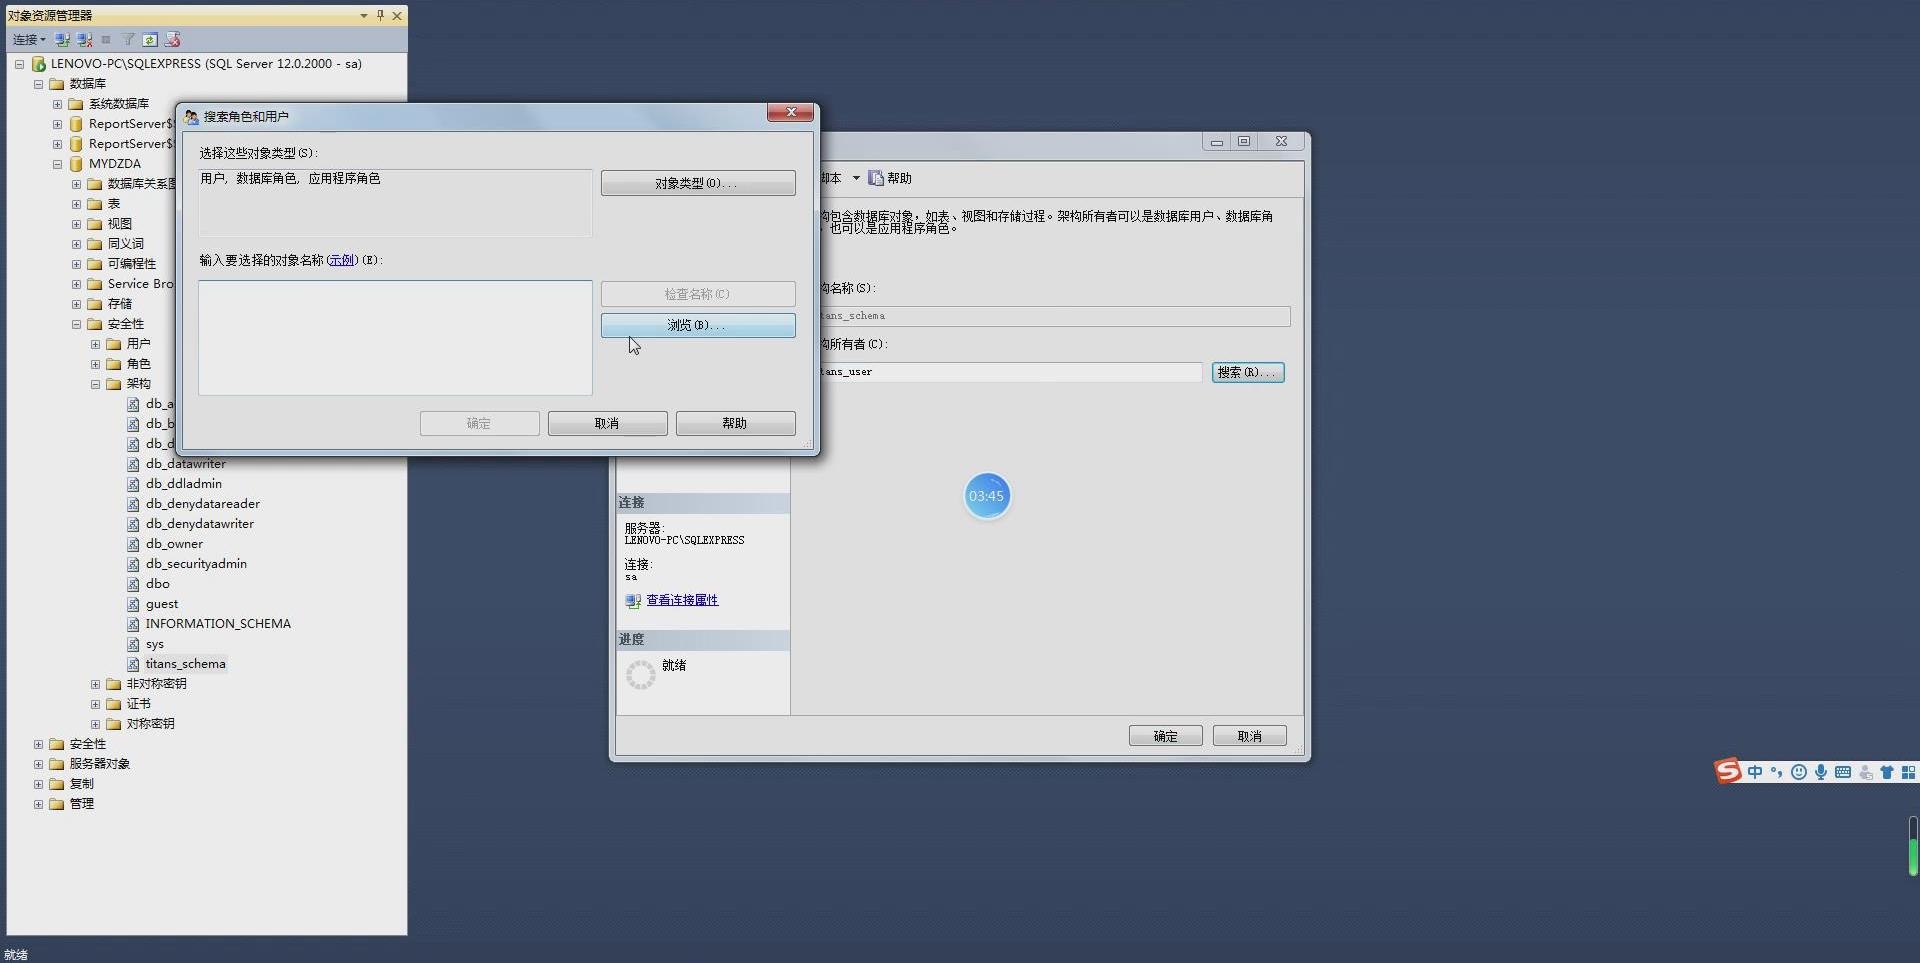Screen dimensions: 1920x963
Task: Expand the 证书 folder node
Action: click(95, 704)
